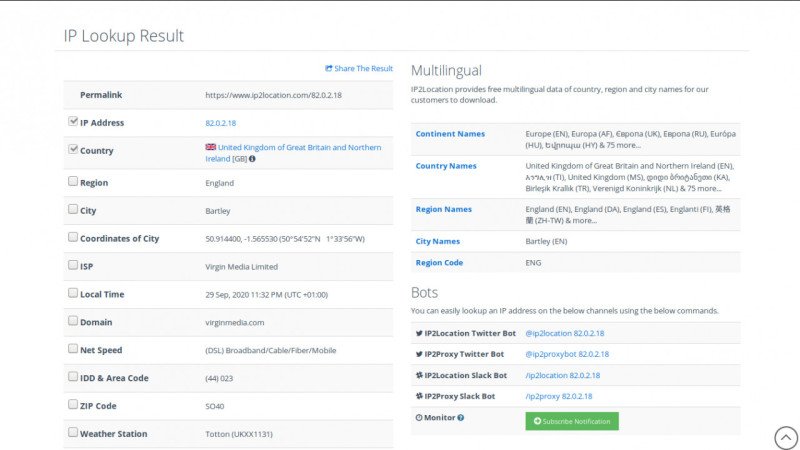Click the Subscribe Notification button
This screenshot has height=450, width=800.
[572, 421]
